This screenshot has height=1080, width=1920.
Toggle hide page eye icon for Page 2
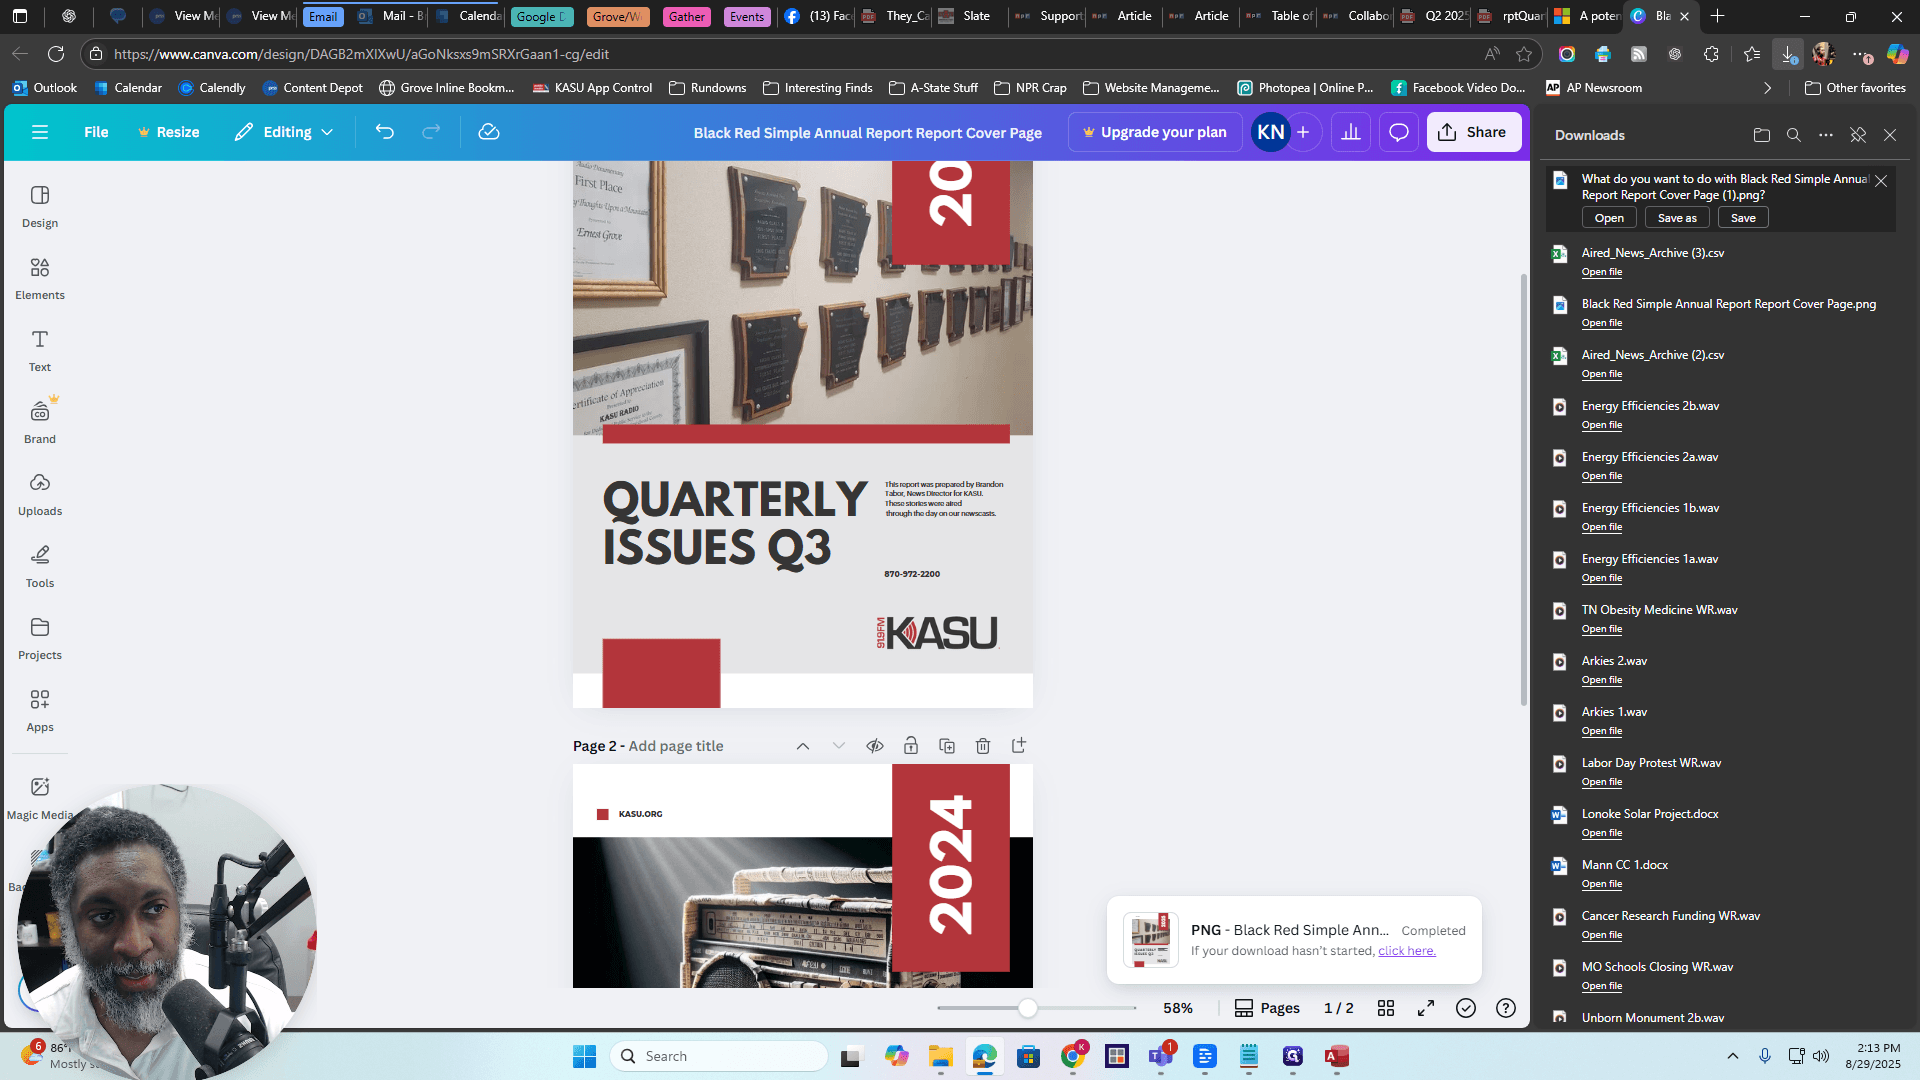coord(875,746)
